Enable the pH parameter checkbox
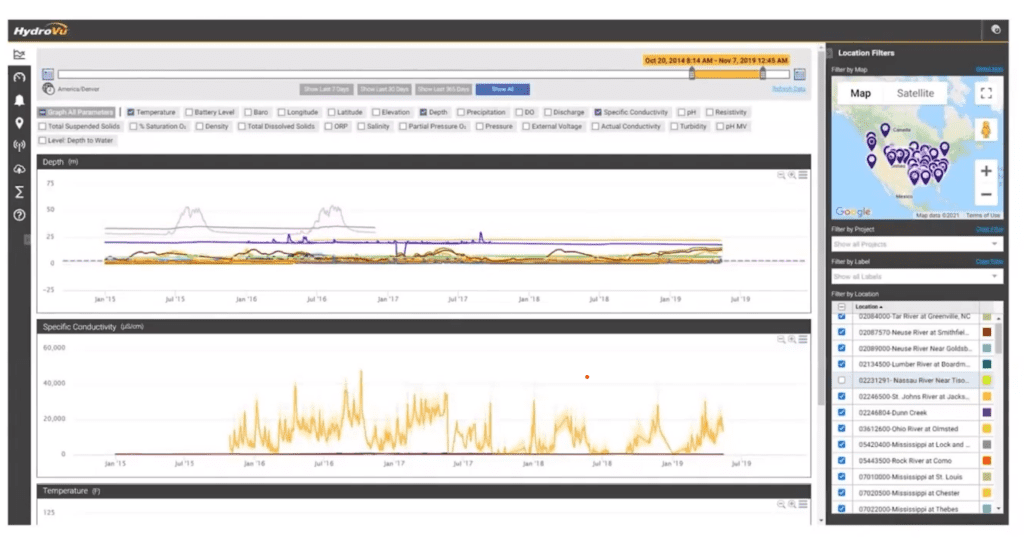The height and width of the screenshot is (538, 1024). 681,112
